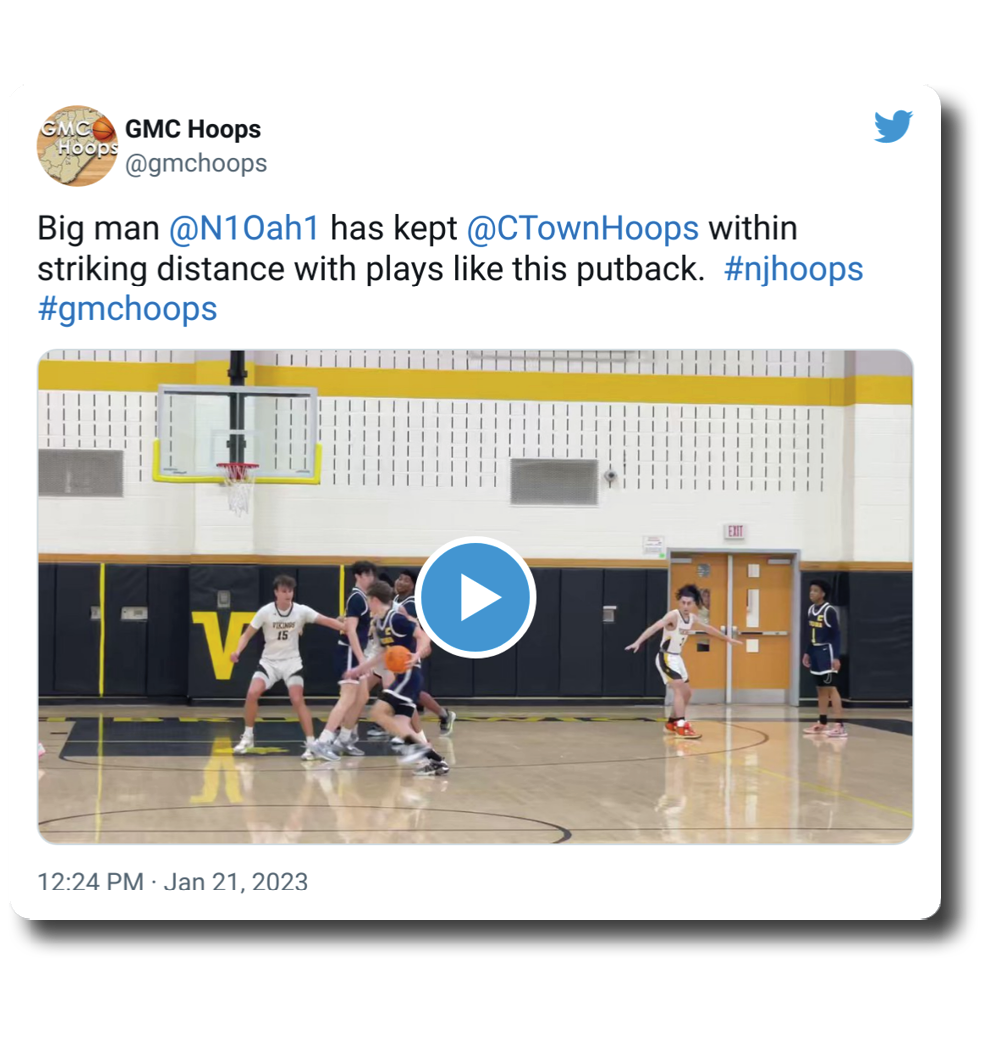Click the basketball hoop in video
Viewport: 996px width, 1064px height.
[x=237, y=485]
